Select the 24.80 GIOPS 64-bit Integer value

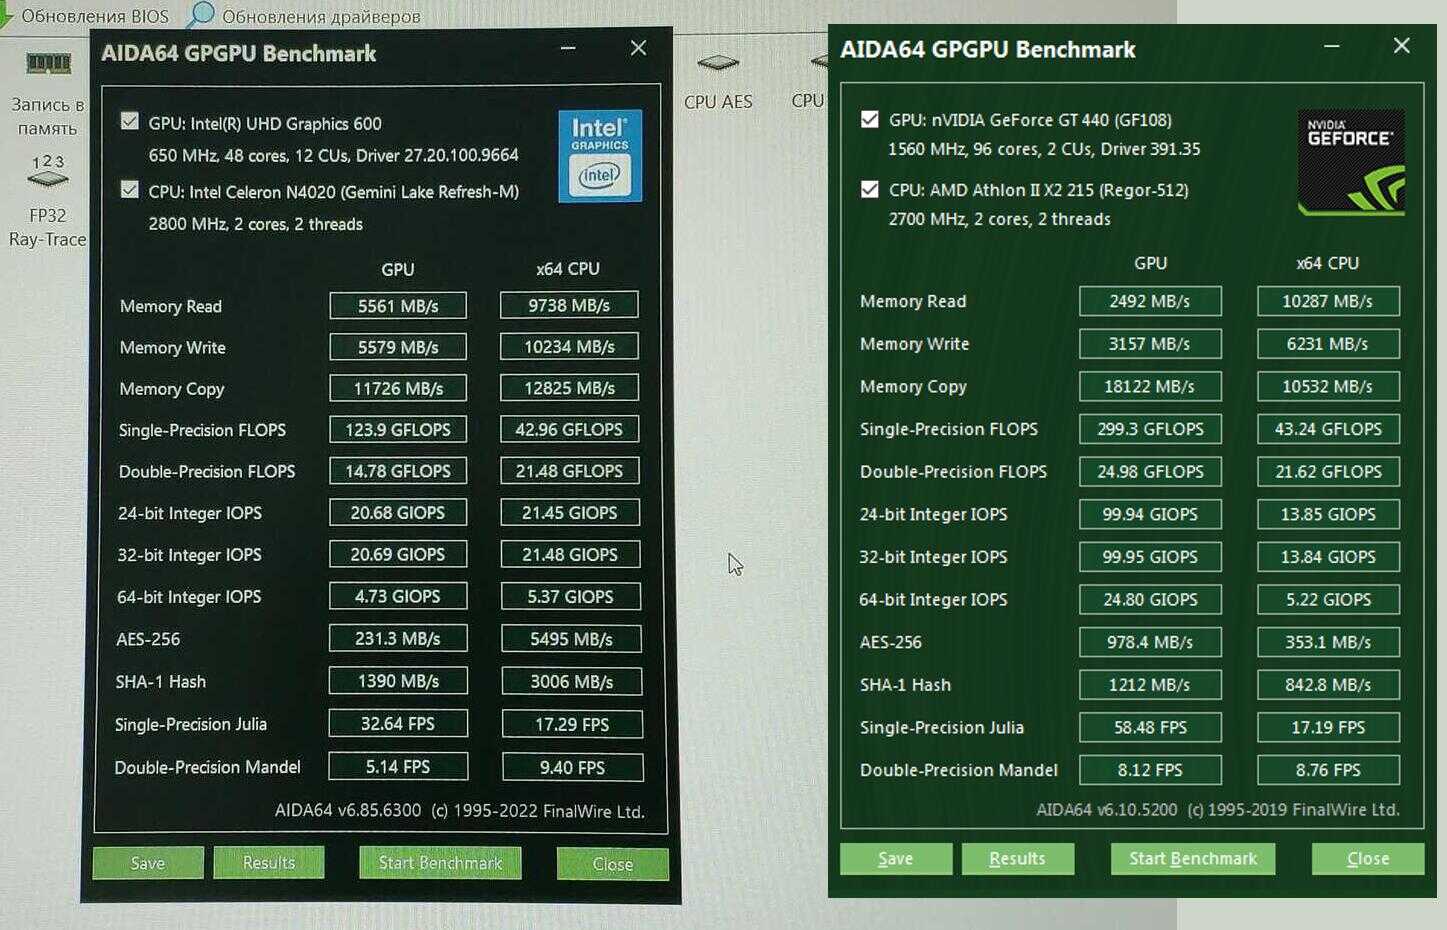[1150, 600]
